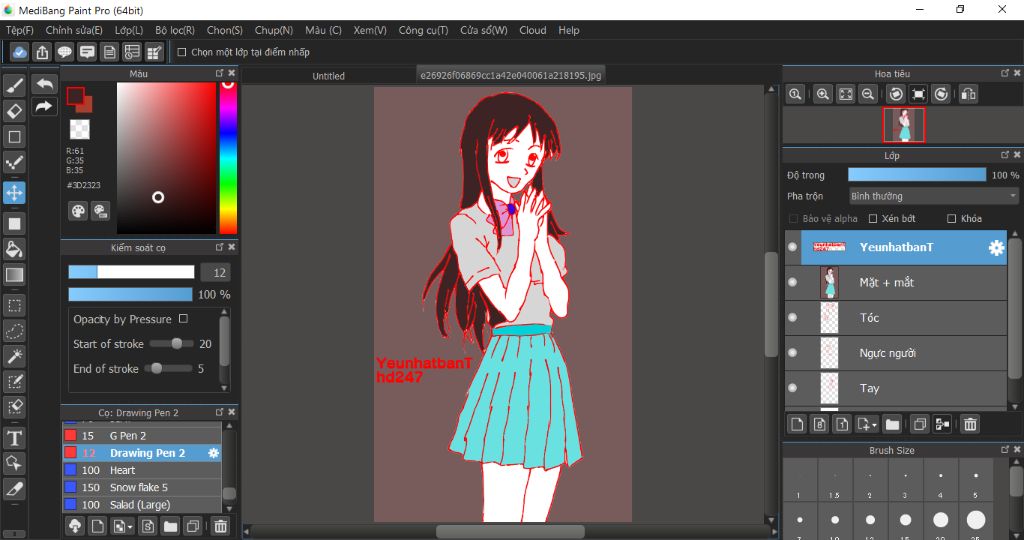Open the Tệp(F) menu
The height and width of the screenshot is (540, 1024).
coord(20,30)
